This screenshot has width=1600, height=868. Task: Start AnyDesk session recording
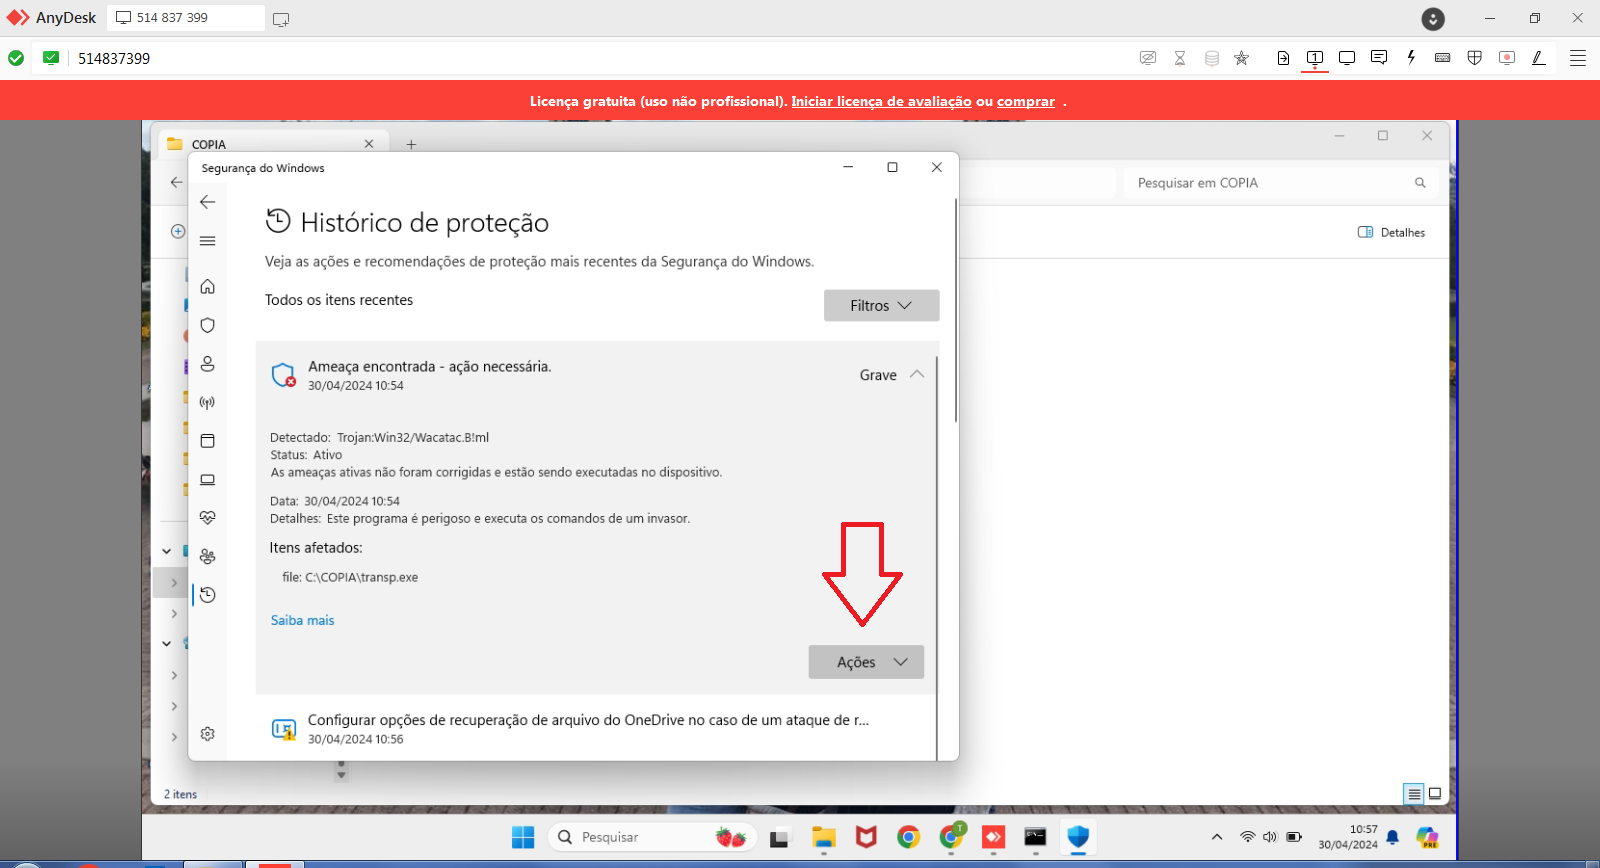point(1507,58)
